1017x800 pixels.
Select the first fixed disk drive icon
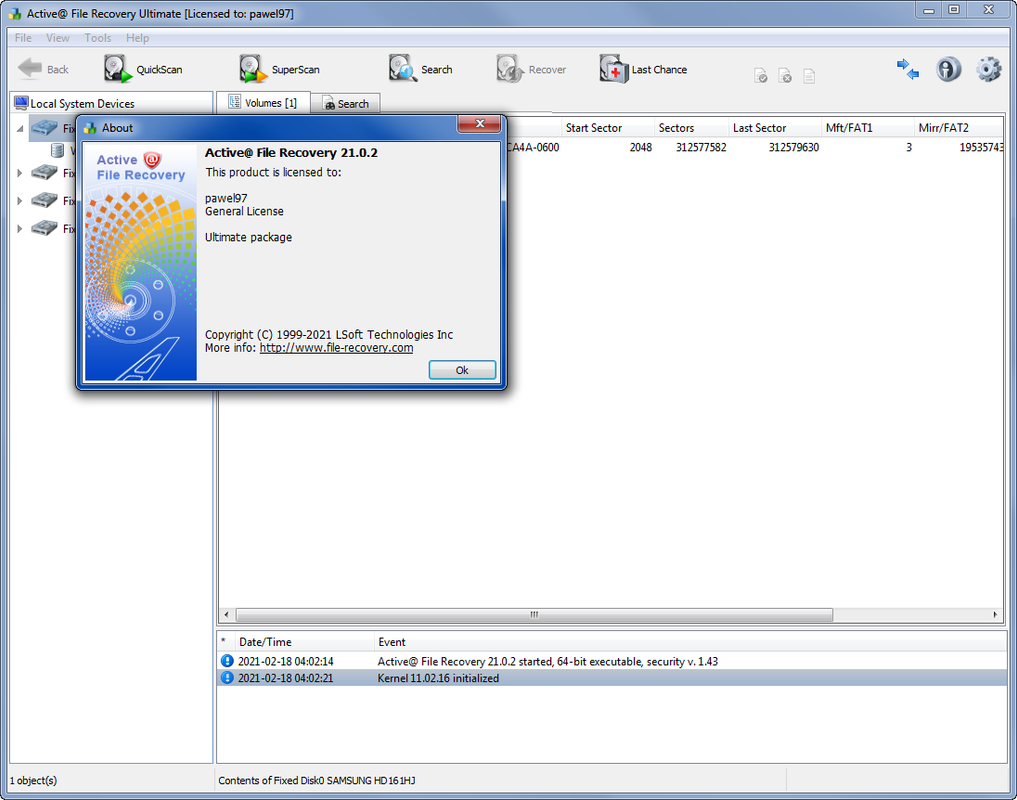(45, 128)
